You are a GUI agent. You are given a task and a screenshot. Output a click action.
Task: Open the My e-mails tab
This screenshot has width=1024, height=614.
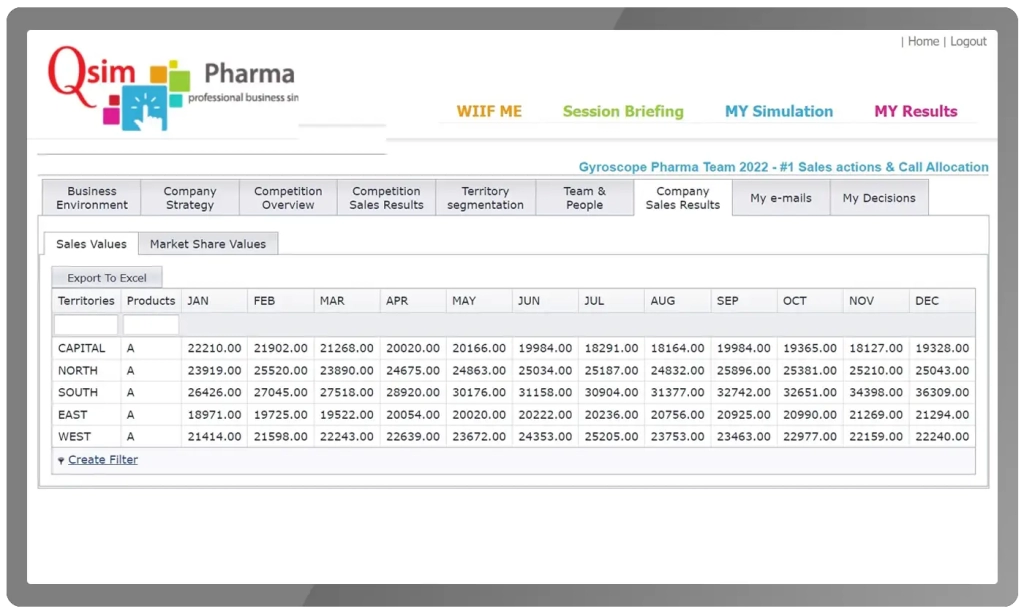pyautogui.click(x=781, y=198)
